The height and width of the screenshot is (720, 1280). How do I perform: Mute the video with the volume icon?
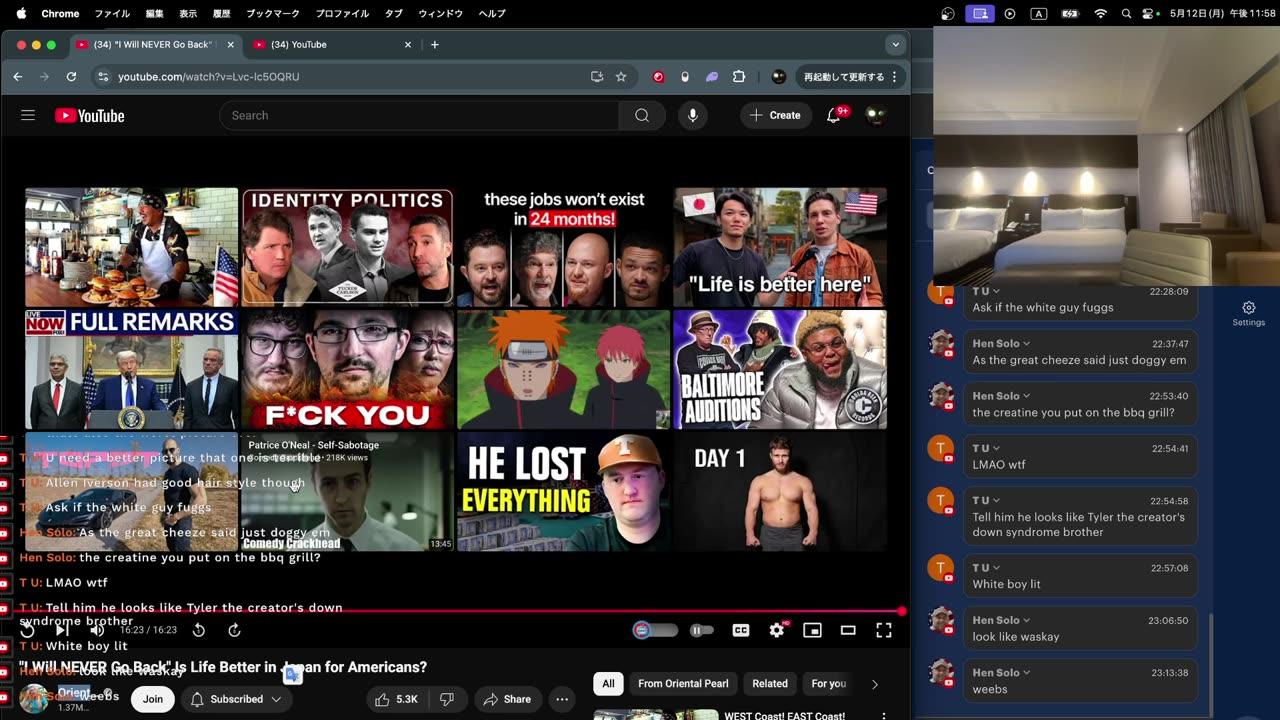click(97, 630)
